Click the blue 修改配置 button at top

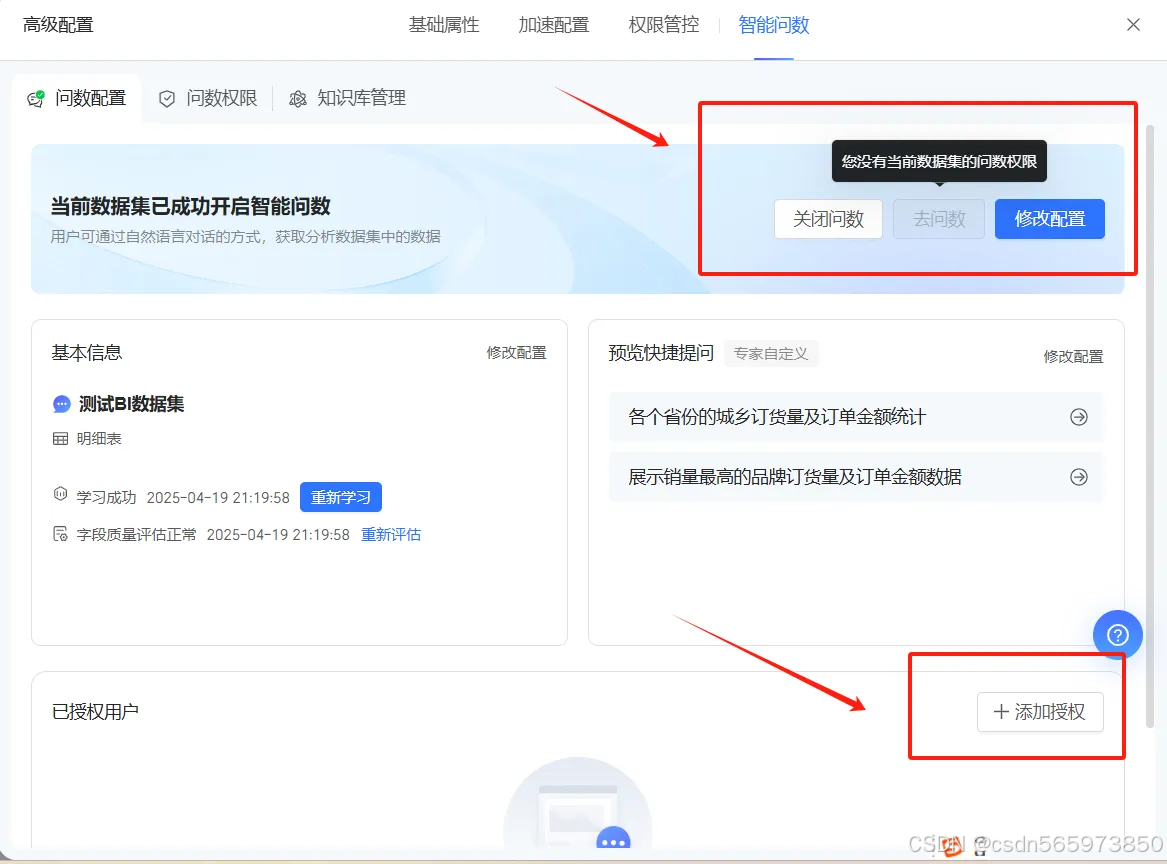point(1049,218)
